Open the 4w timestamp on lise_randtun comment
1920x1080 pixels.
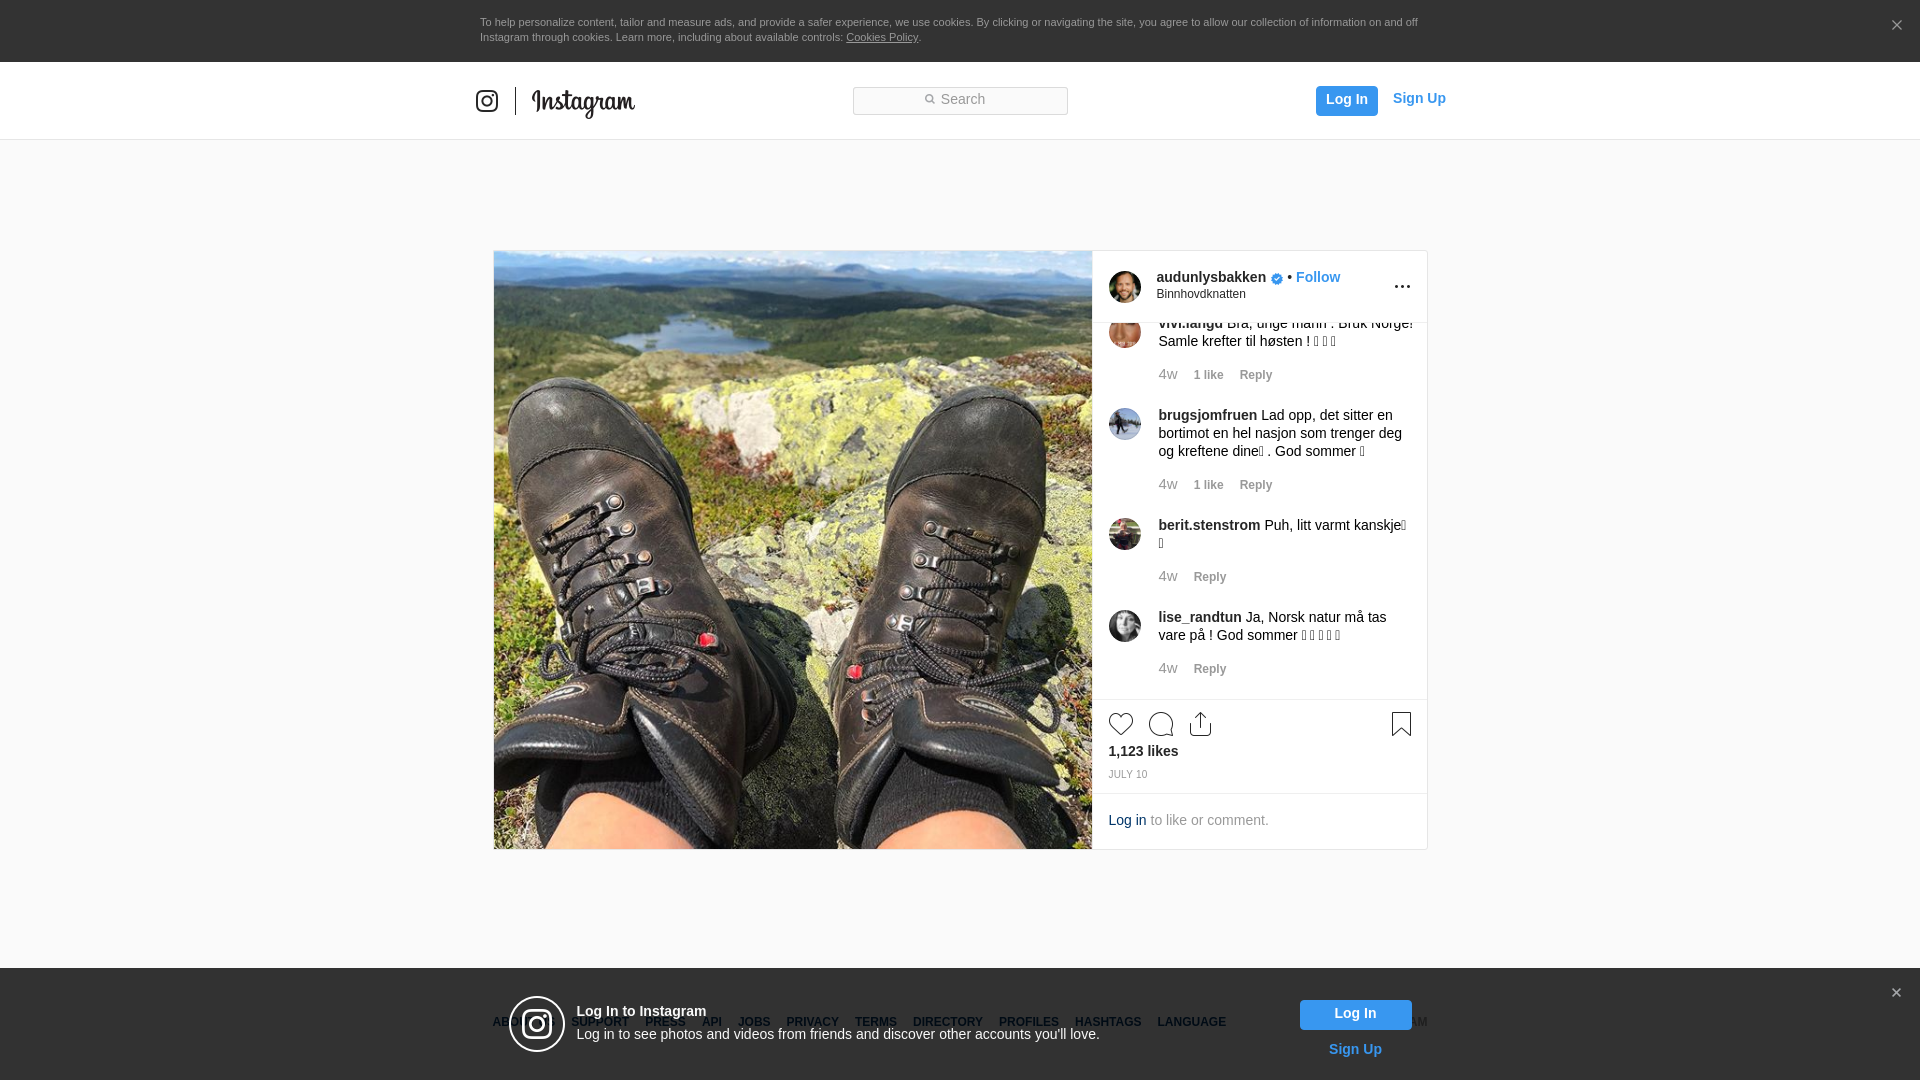tap(1168, 669)
